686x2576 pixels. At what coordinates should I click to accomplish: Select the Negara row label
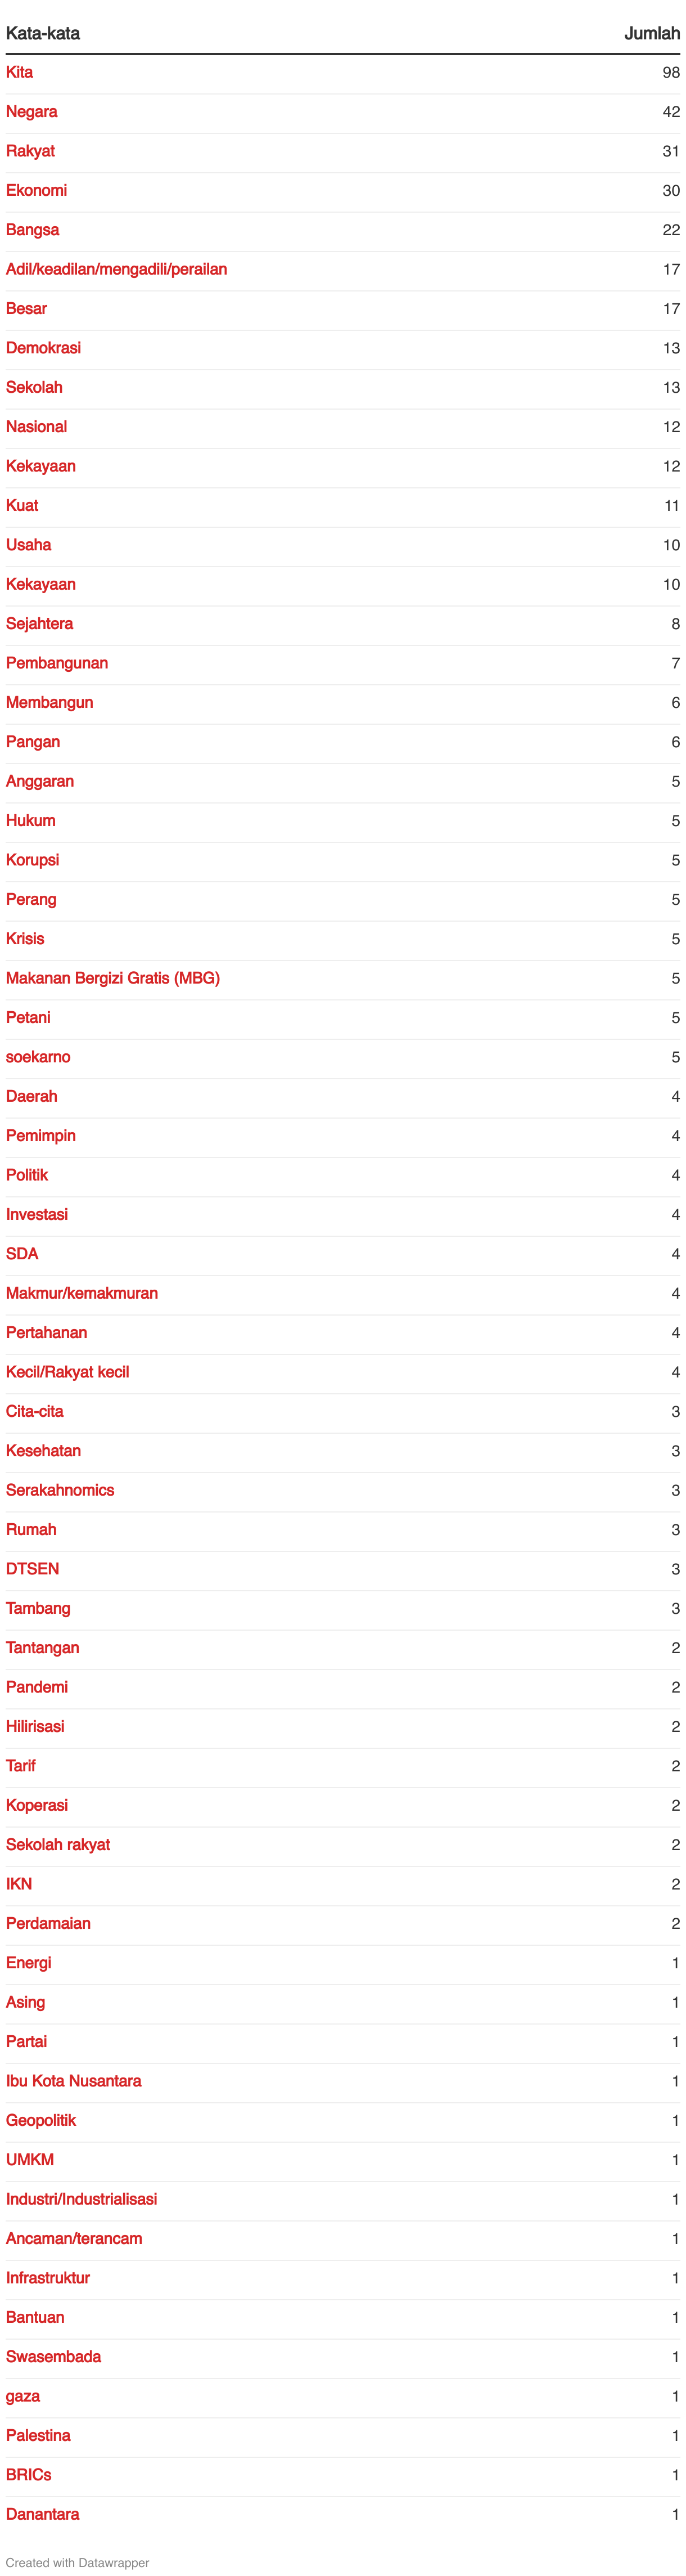pyautogui.click(x=31, y=112)
